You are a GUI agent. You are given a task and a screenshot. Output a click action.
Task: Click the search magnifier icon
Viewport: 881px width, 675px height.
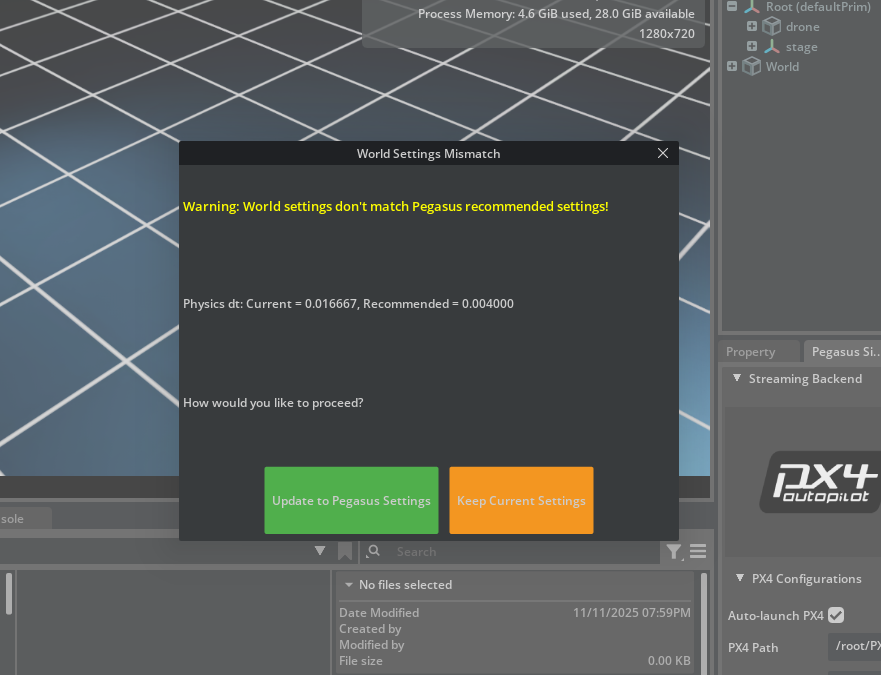click(374, 552)
